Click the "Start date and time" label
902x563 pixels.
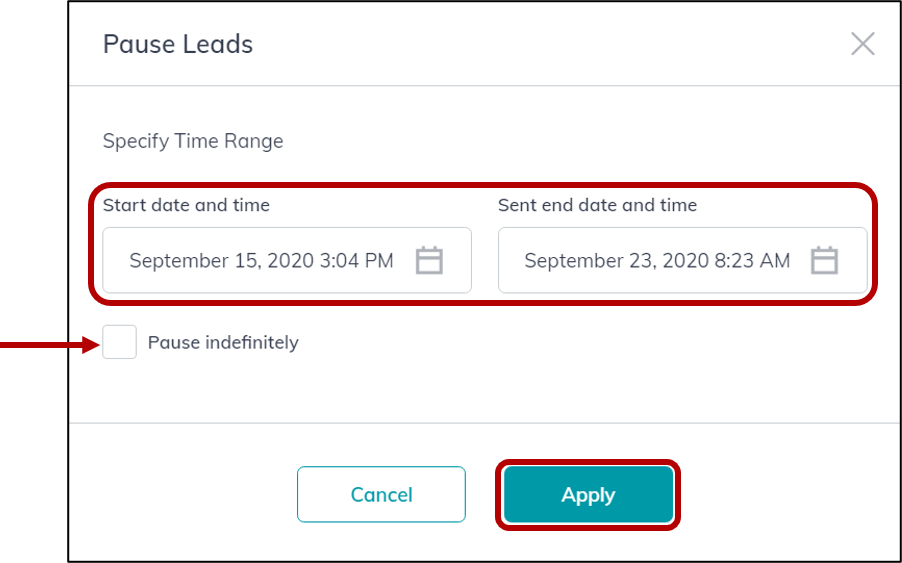[x=186, y=205]
